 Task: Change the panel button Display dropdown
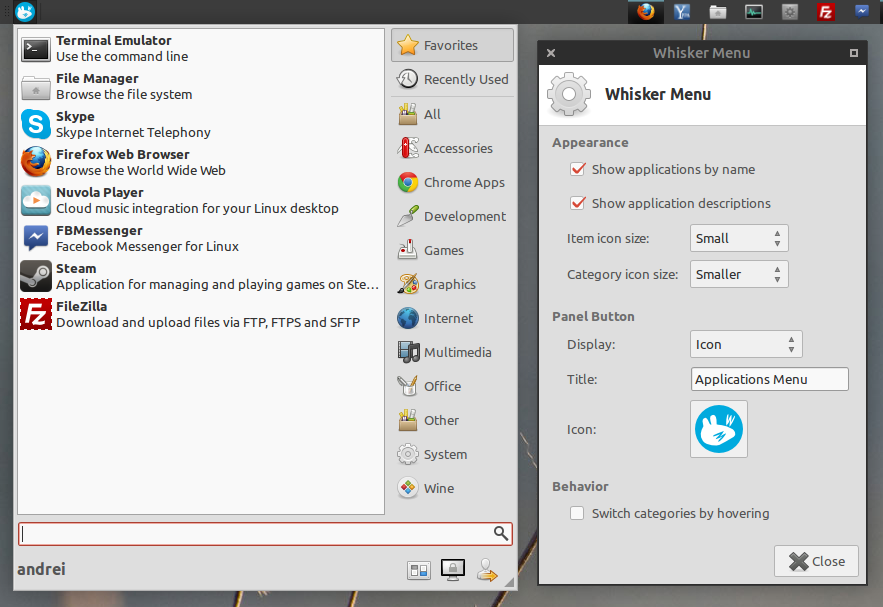coord(745,343)
